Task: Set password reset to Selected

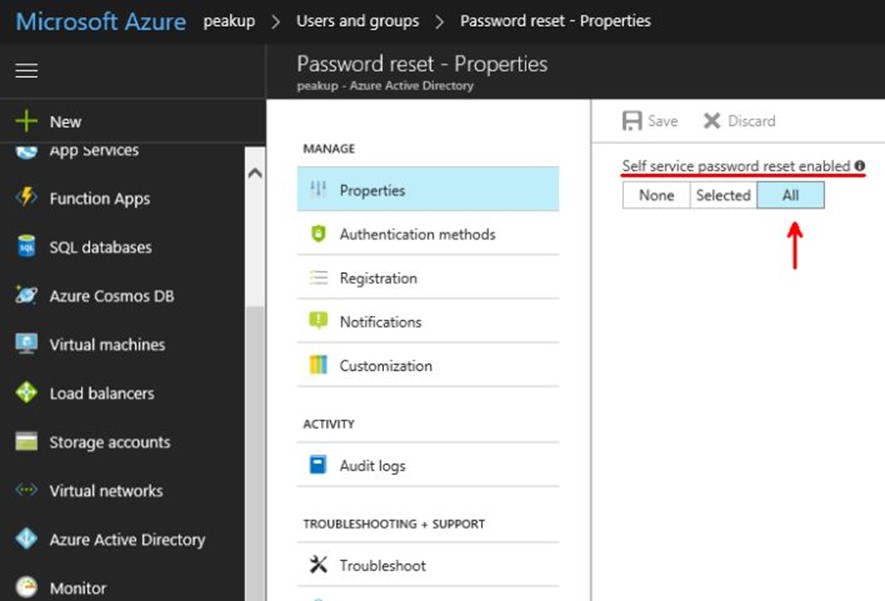Action: pos(723,195)
